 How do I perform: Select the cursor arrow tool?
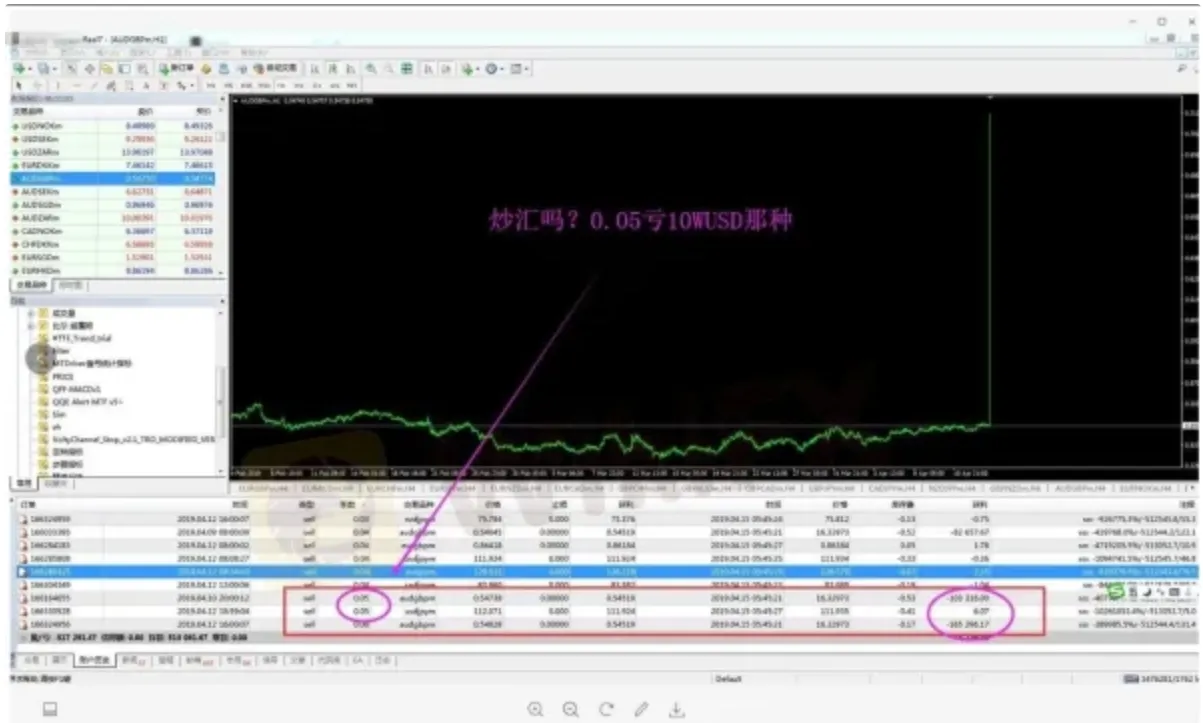pyautogui.click(x=18, y=85)
